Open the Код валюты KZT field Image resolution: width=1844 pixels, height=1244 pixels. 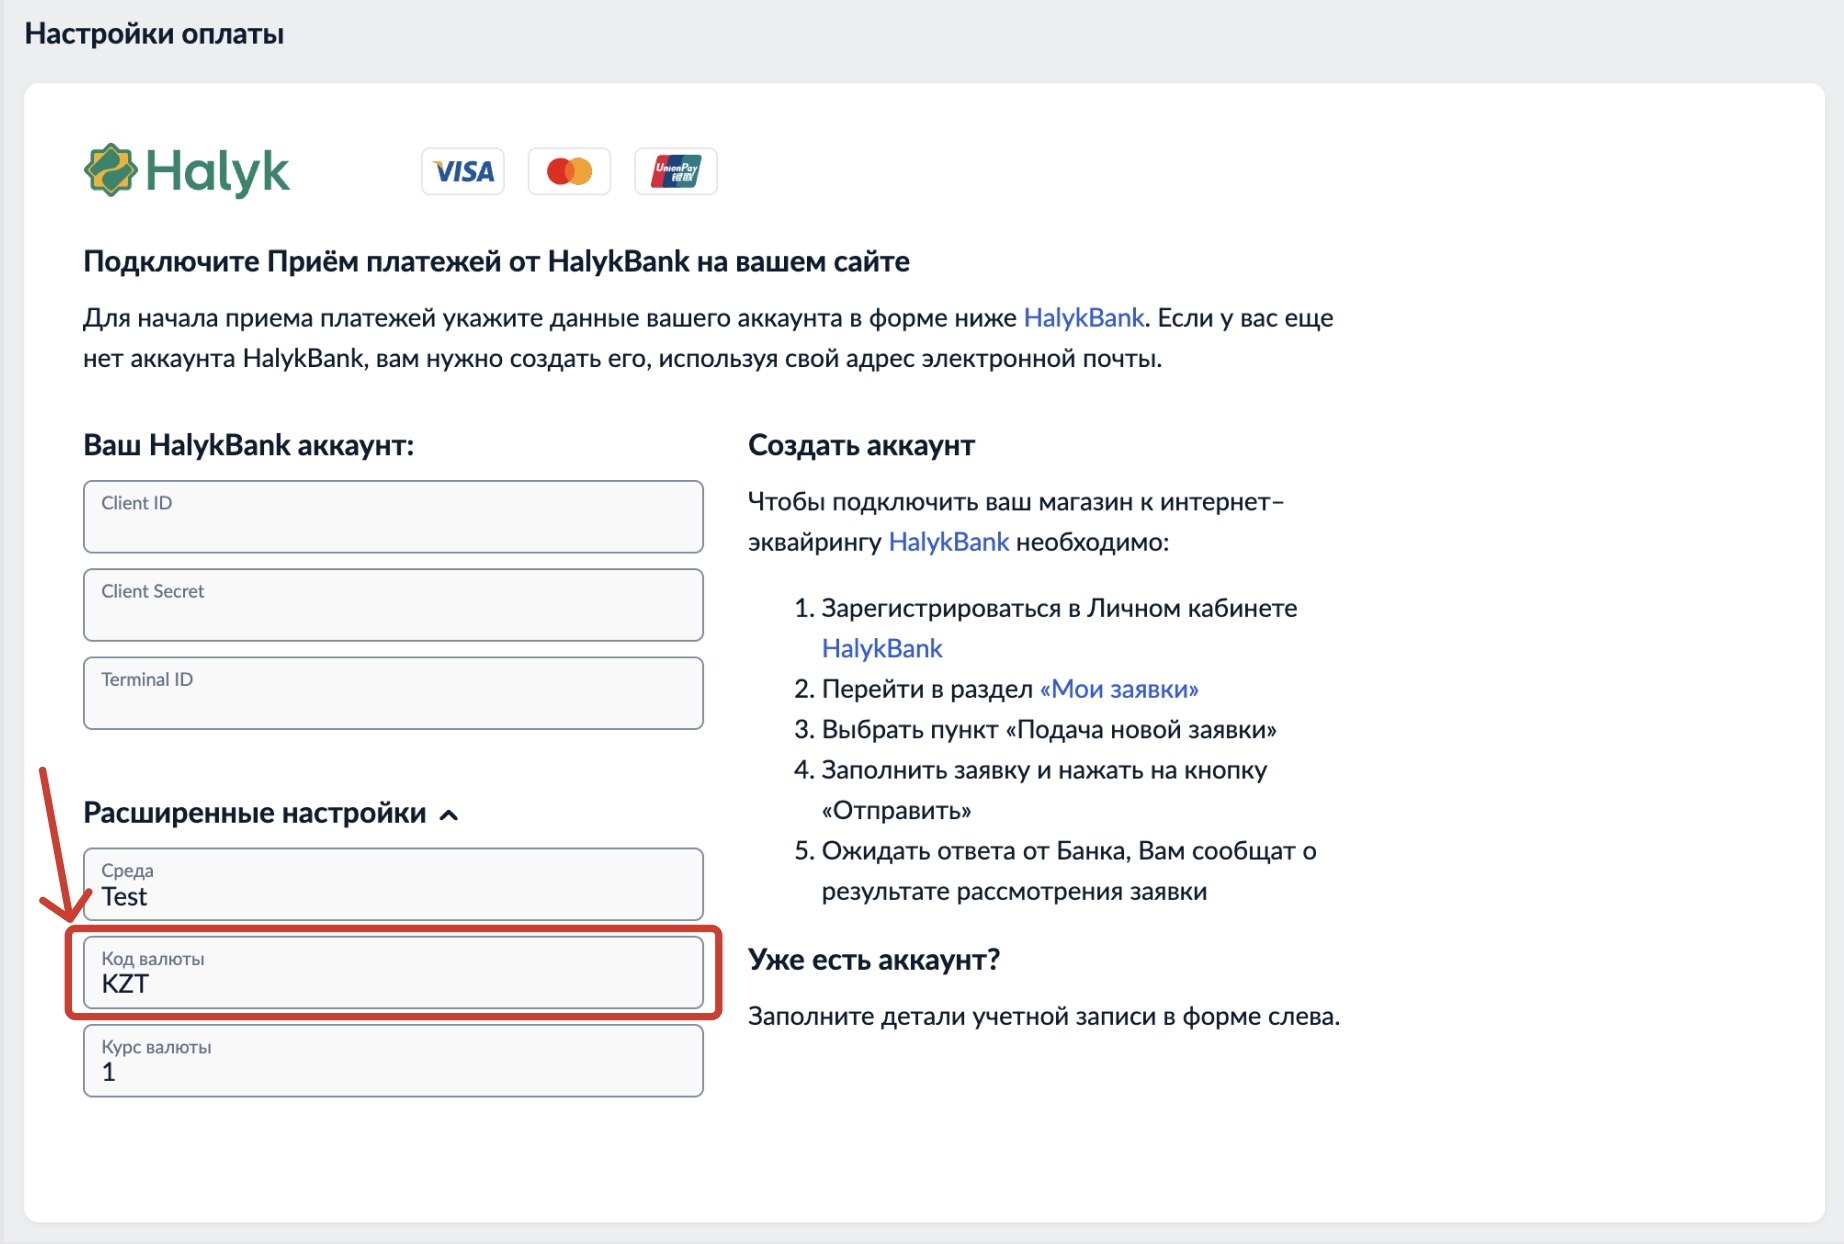point(393,972)
